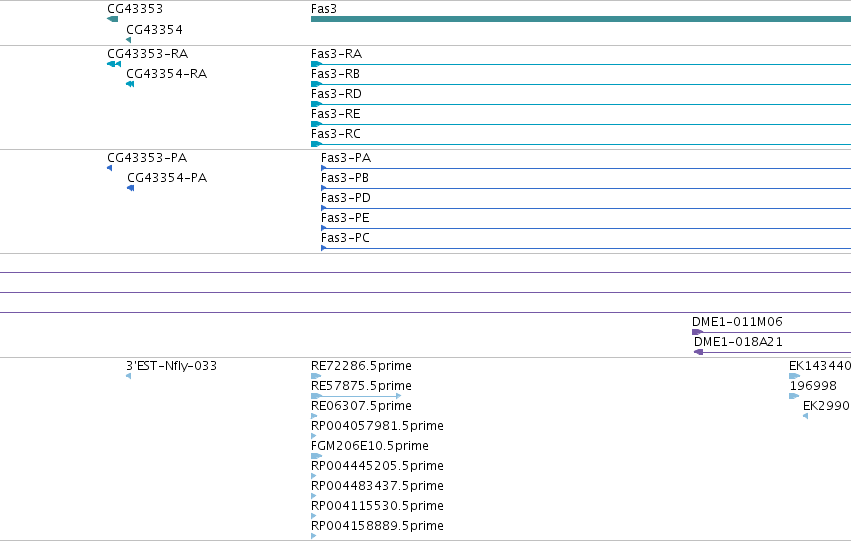851x541 pixels.
Task: Click the Fas3-RE exon start glyph
Action: click(x=316, y=124)
